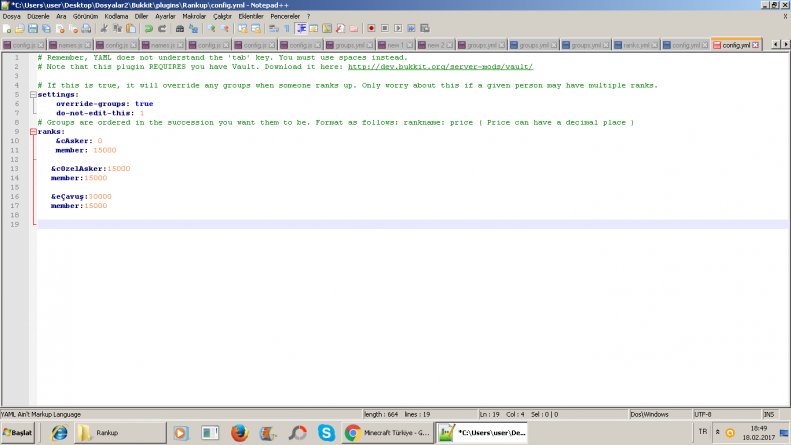Viewport: 791px width, 445px height.
Task: Undo the last edit via toolbar
Action: coord(148,29)
